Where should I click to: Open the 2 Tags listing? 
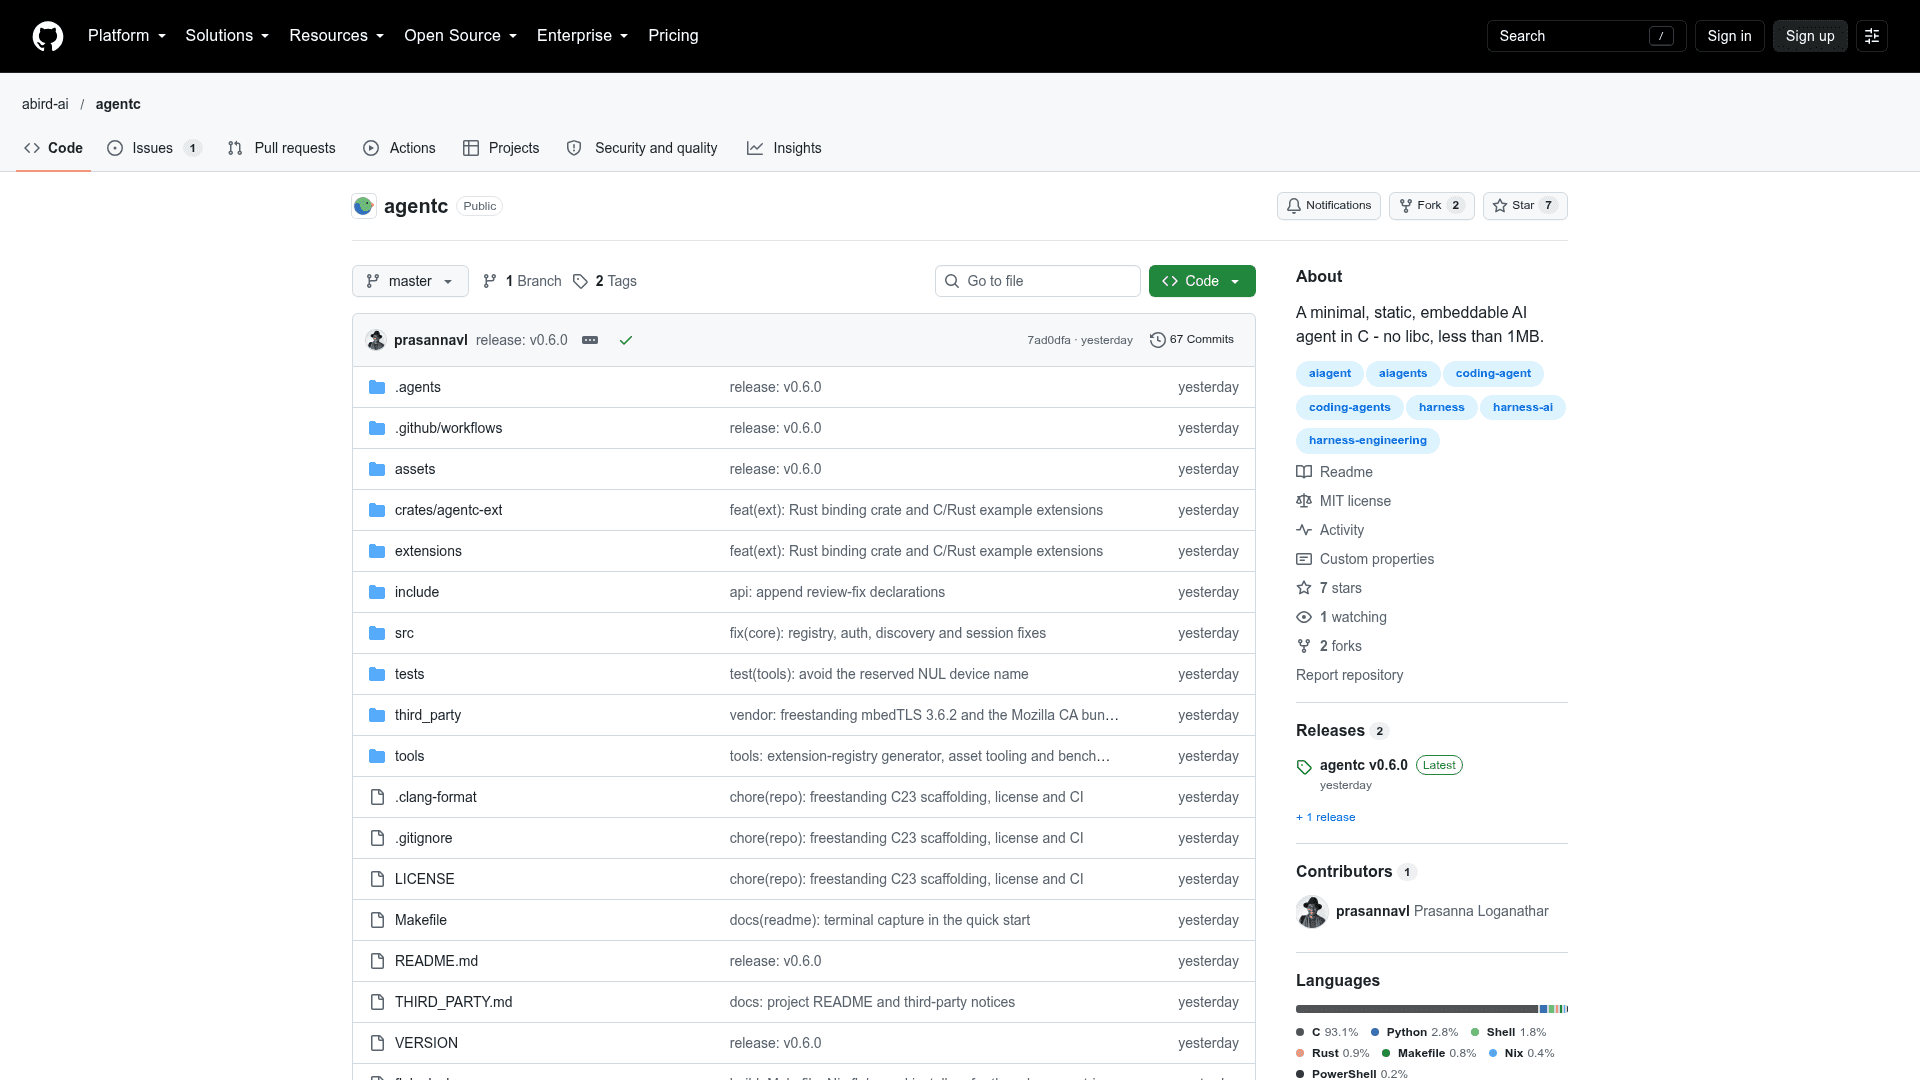[605, 281]
